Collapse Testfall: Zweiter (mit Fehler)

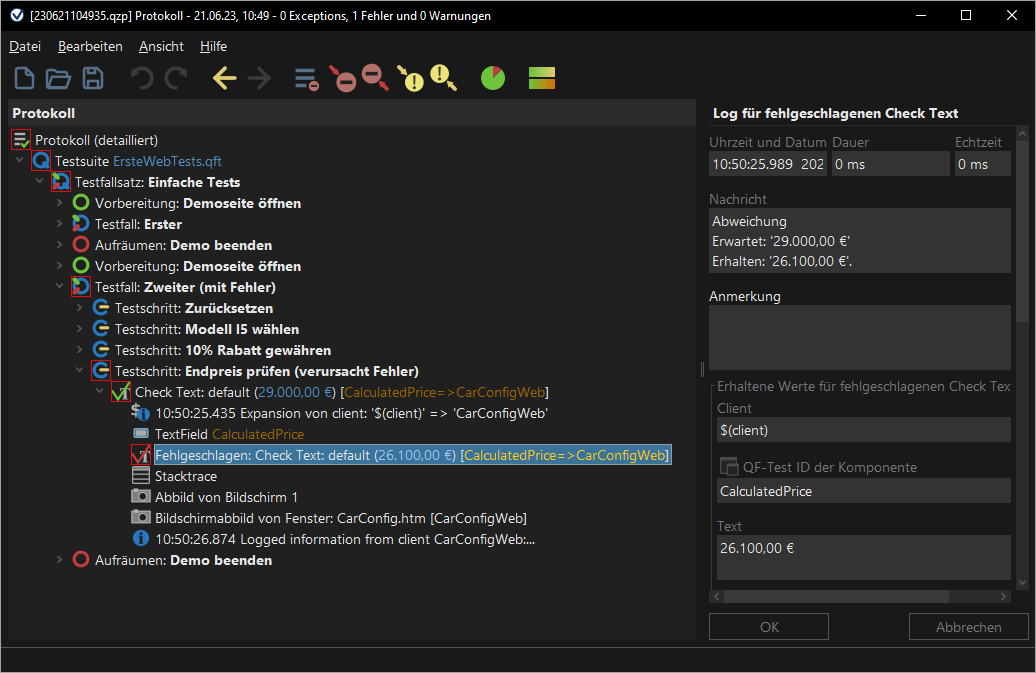pyautogui.click(x=59, y=287)
